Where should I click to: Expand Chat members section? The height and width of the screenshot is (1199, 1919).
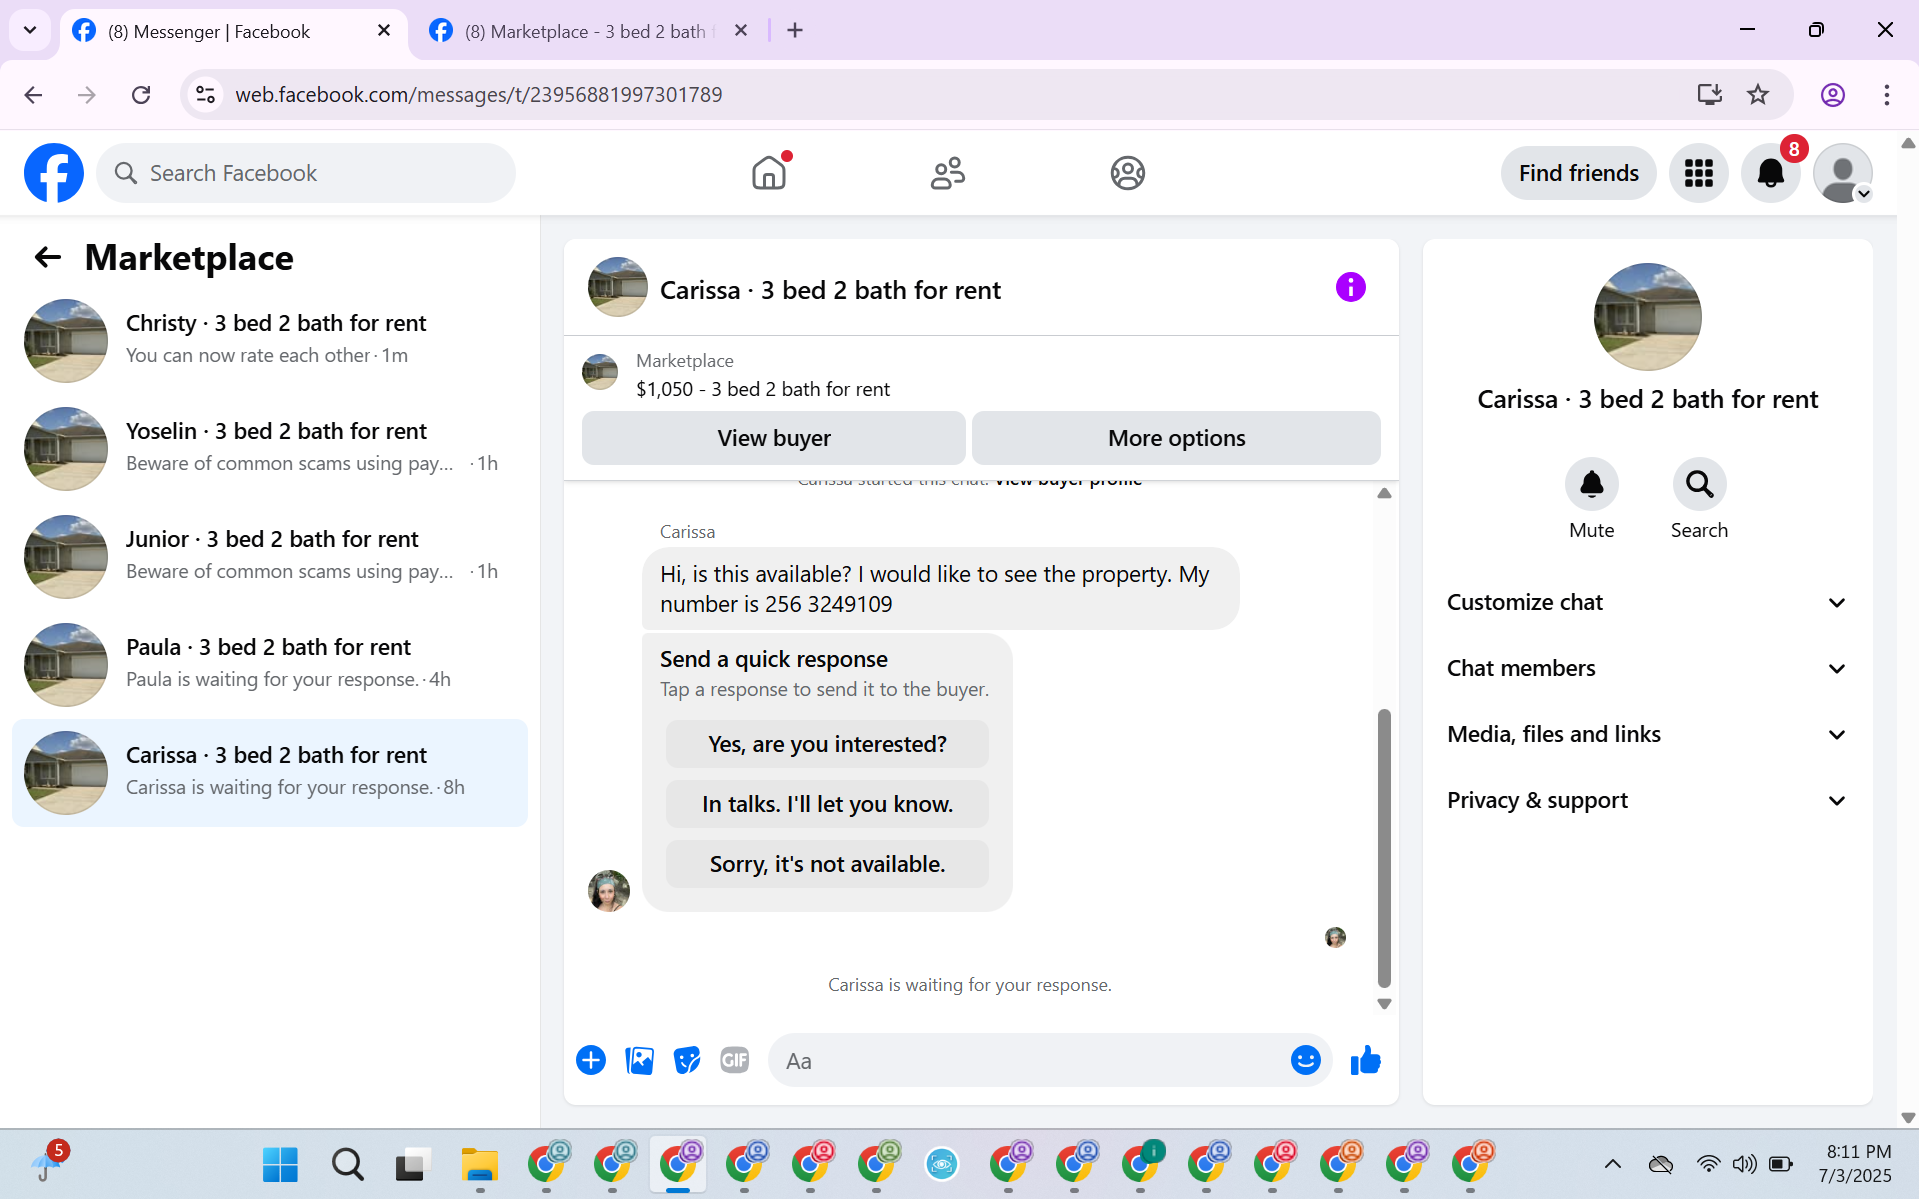[x=1647, y=668]
